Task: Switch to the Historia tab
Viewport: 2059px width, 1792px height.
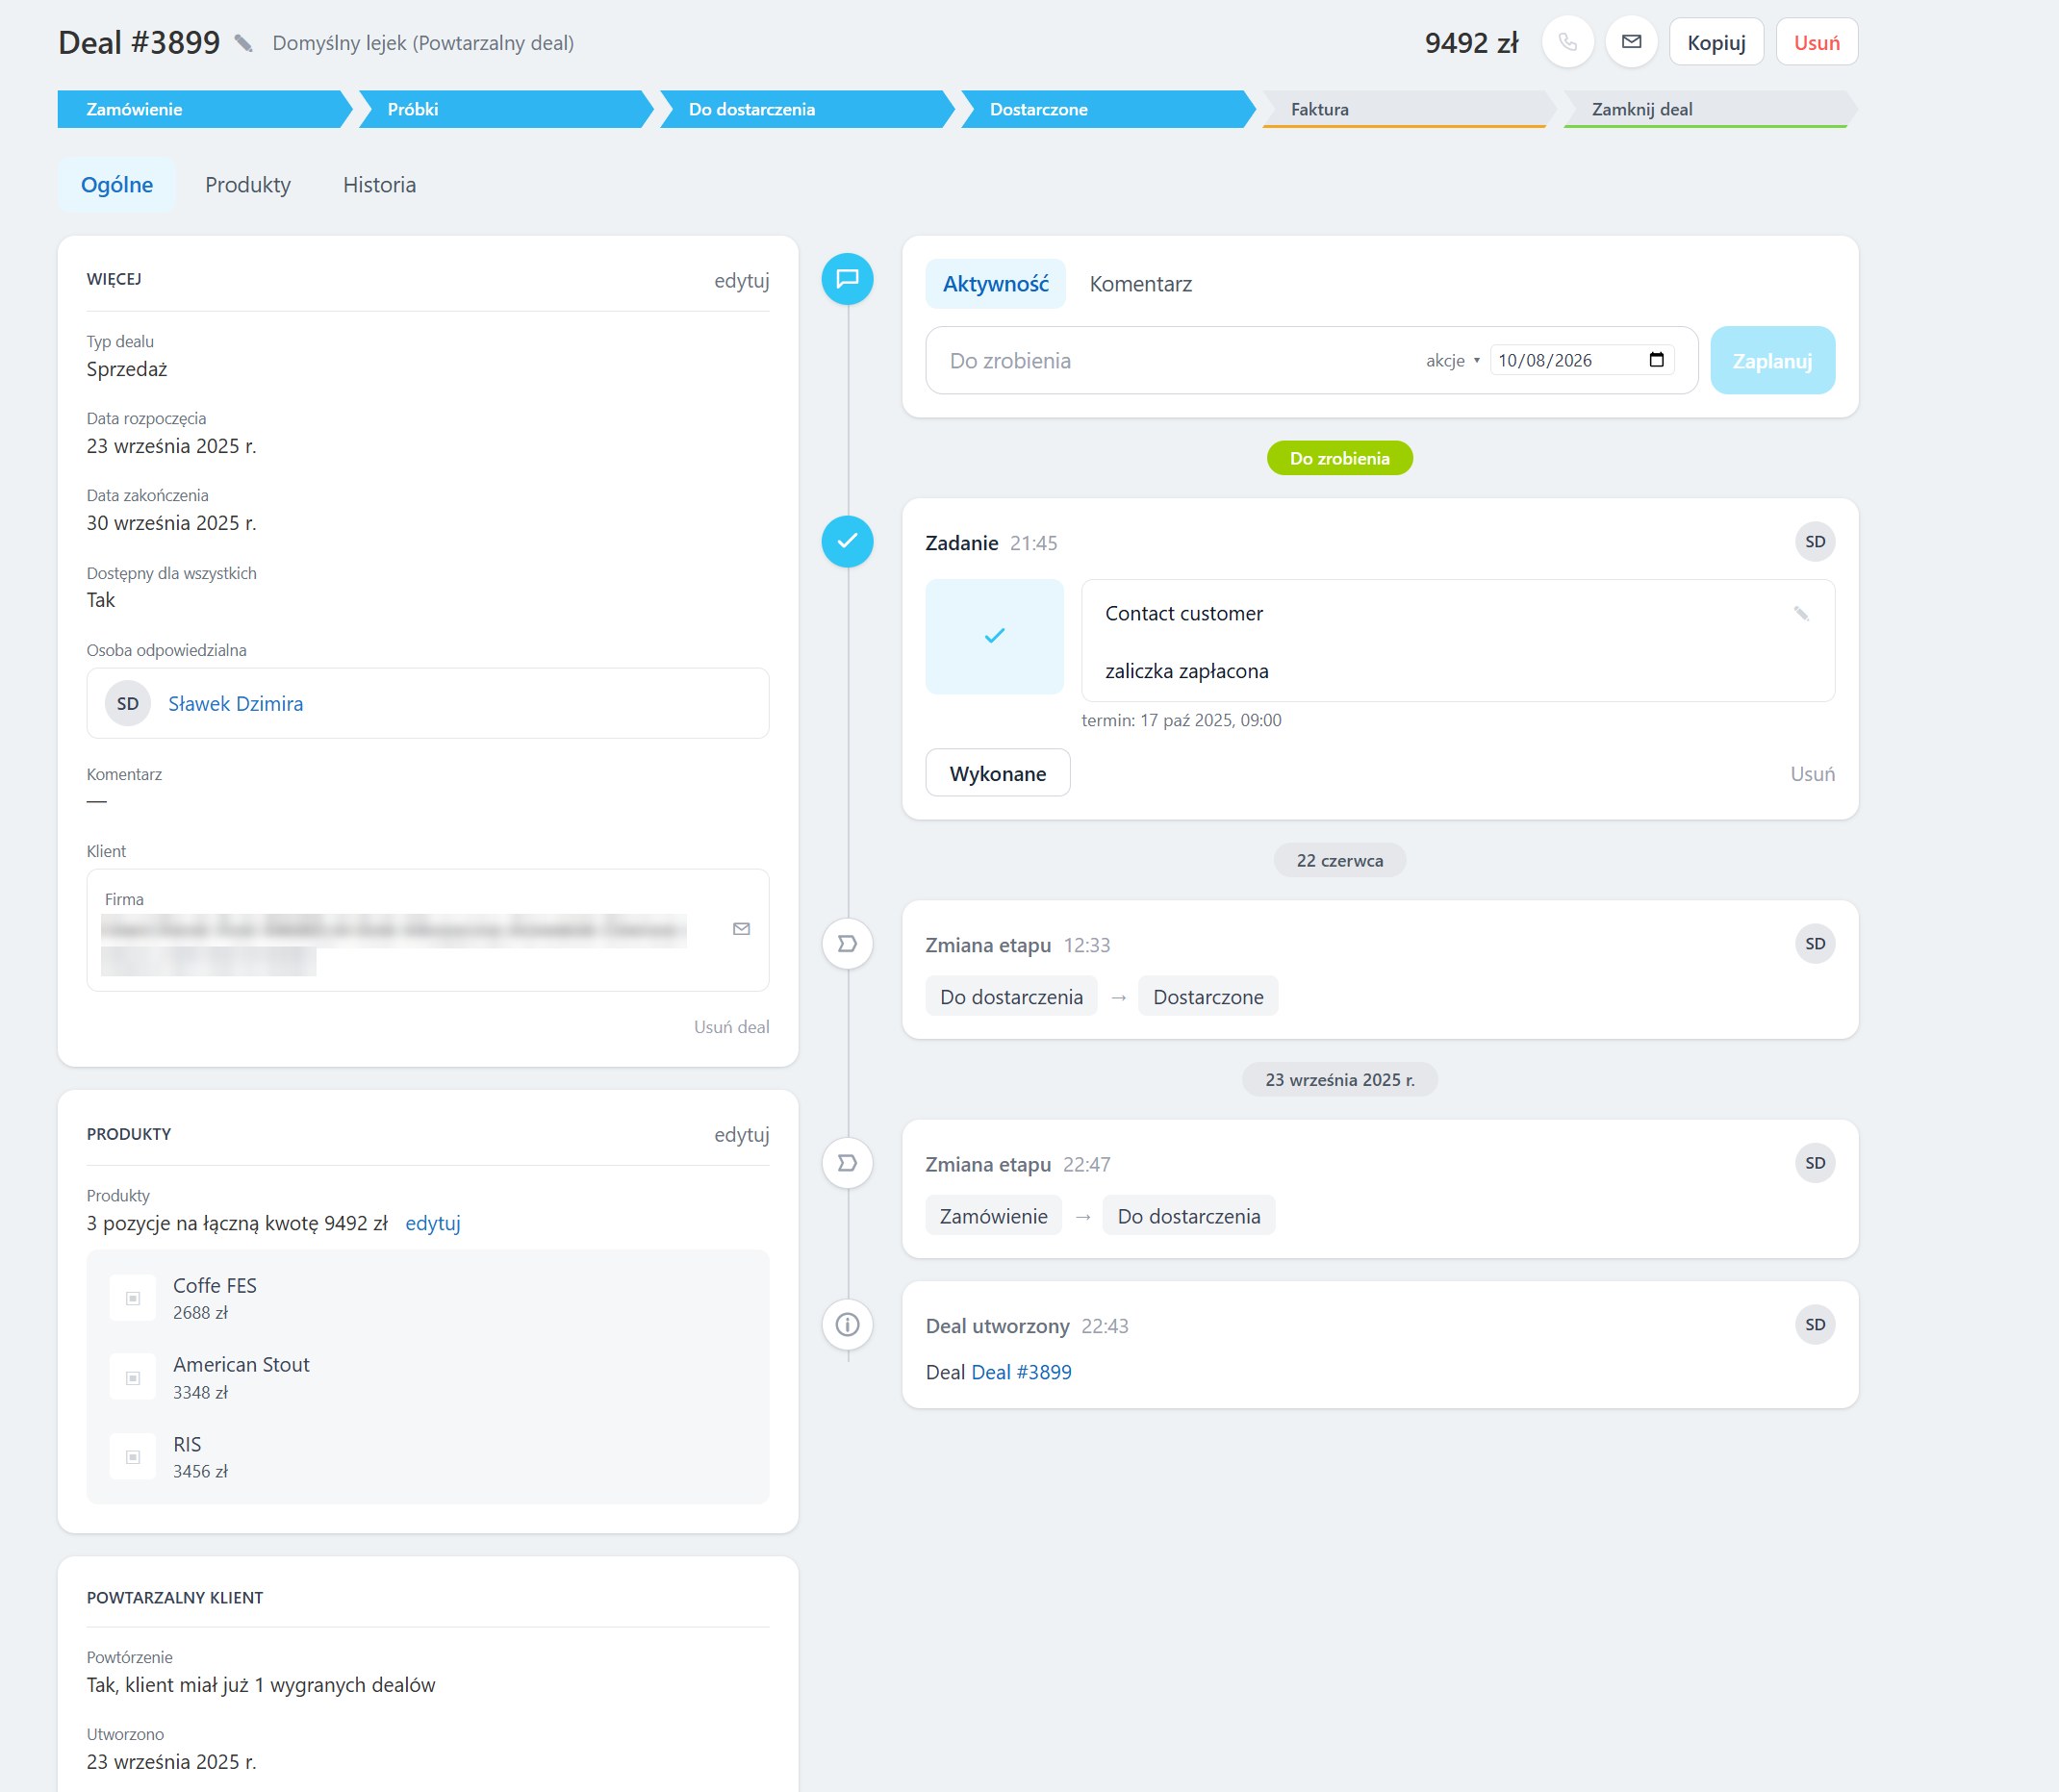Action: (x=379, y=185)
